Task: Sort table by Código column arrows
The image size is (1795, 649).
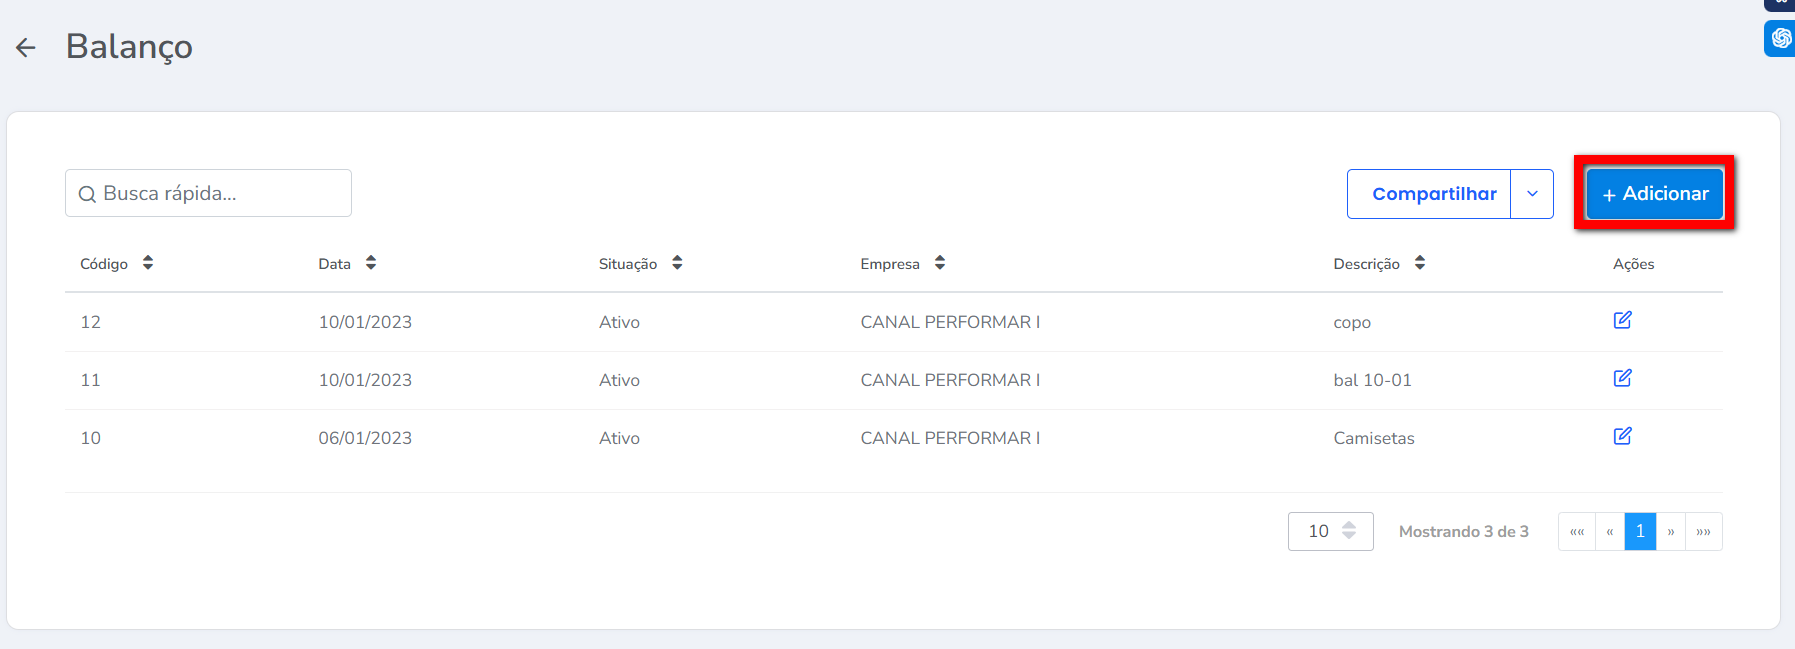Action: [148, 263]
